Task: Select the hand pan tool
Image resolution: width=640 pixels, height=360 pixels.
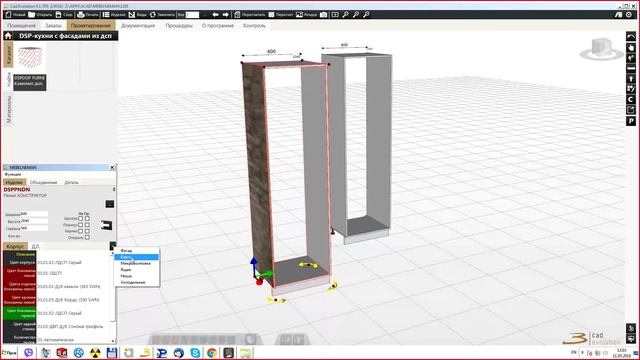Action: [x=631, y=47]
